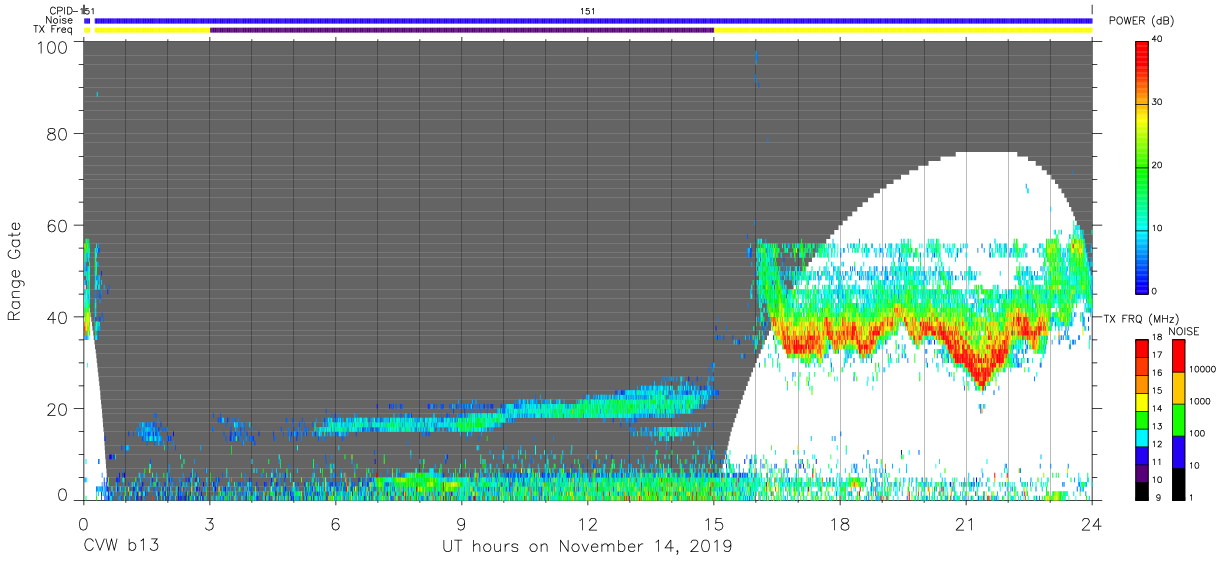Click the 'CVW b13' radar beam label
Viewport: 1228px width, 567px height.
point(121,547)
